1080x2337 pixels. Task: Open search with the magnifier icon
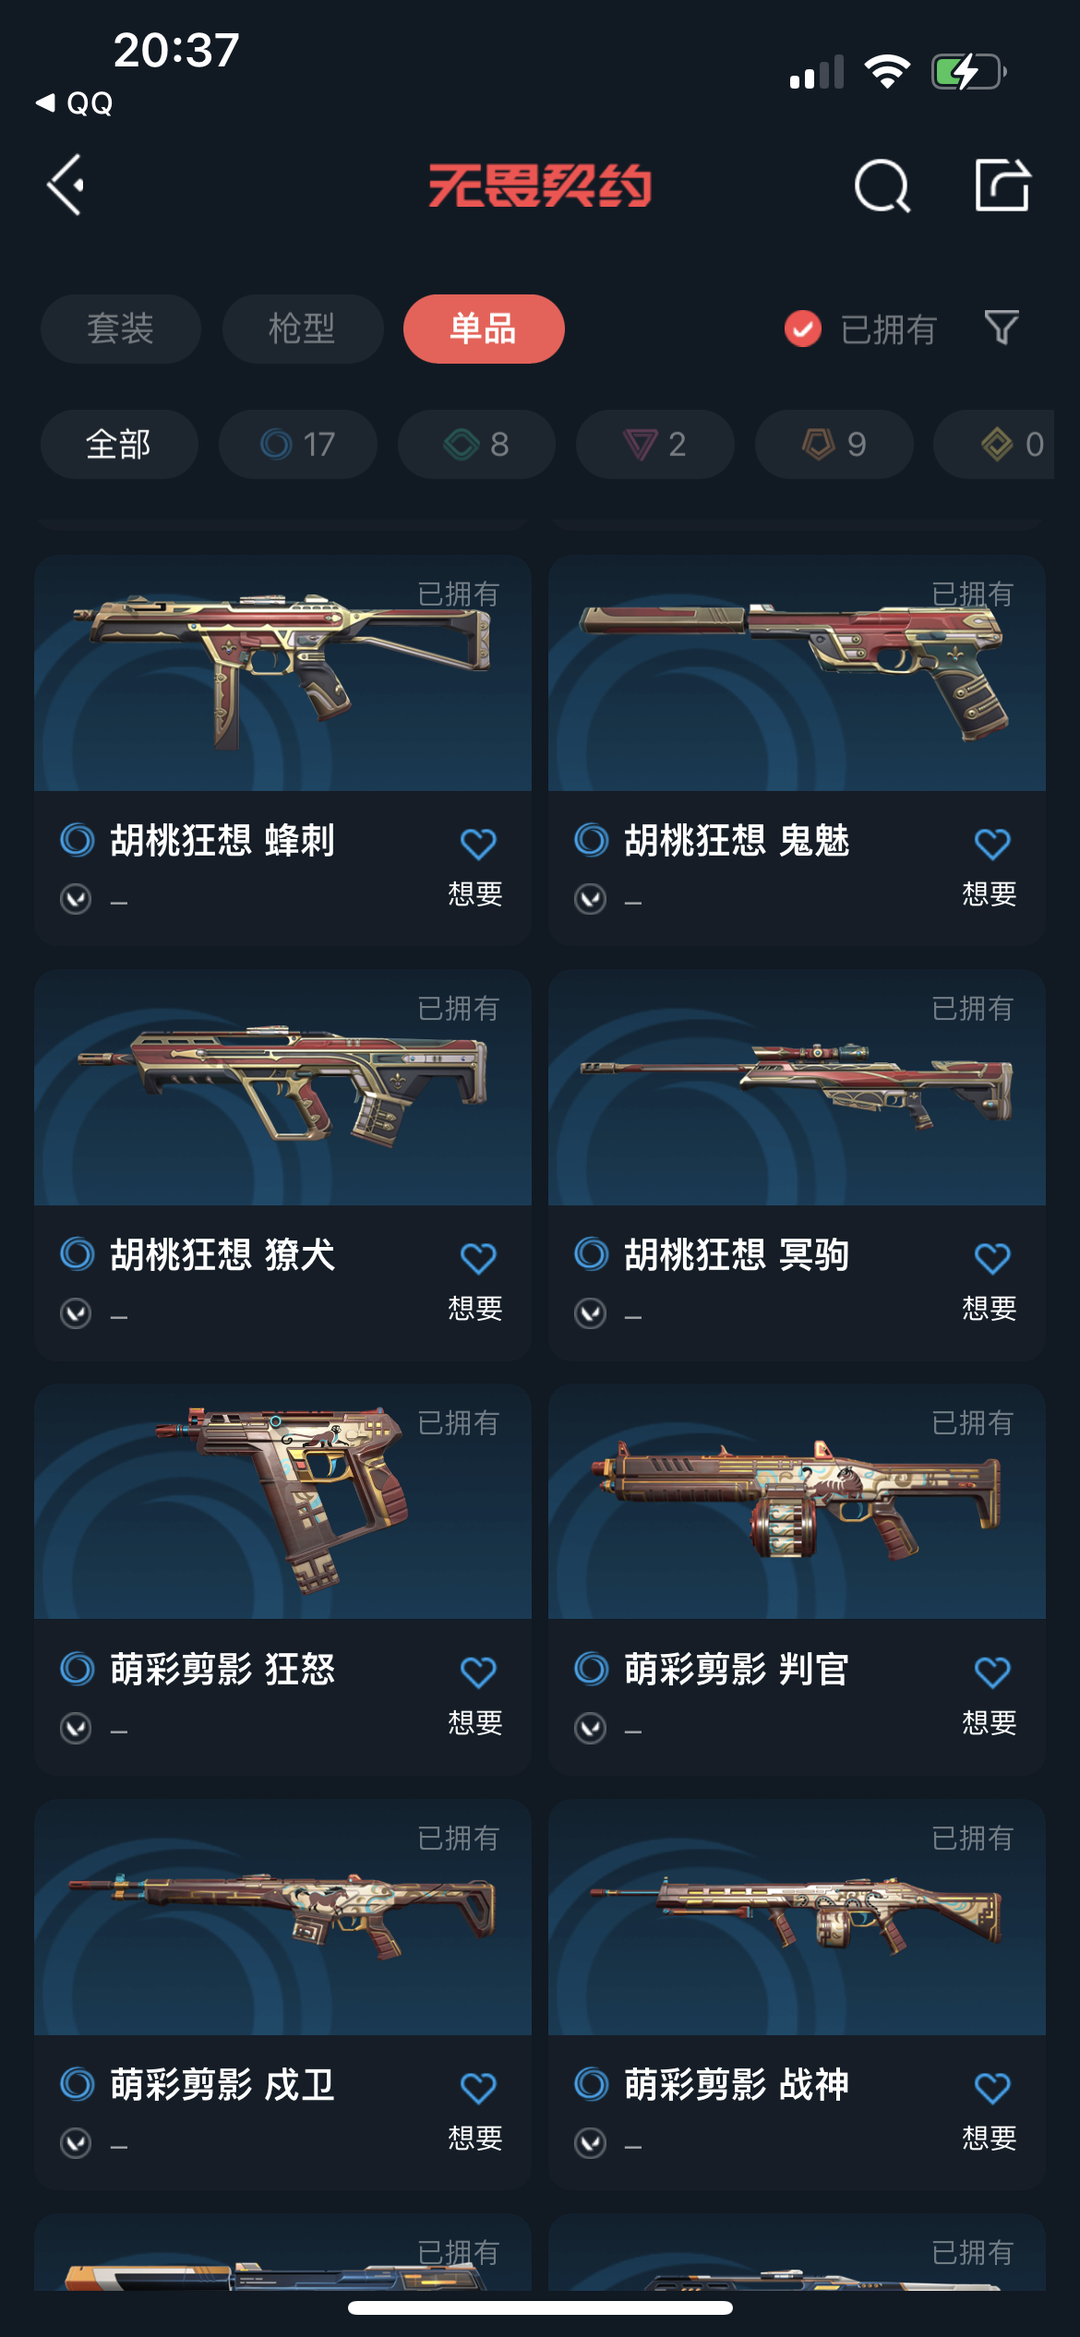(882, 186)
